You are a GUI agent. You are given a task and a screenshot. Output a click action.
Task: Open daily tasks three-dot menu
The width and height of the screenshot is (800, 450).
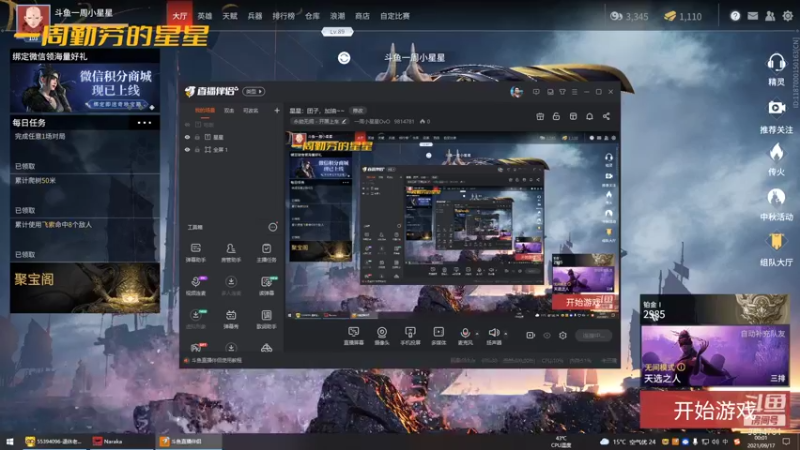[x=144, y=122]
